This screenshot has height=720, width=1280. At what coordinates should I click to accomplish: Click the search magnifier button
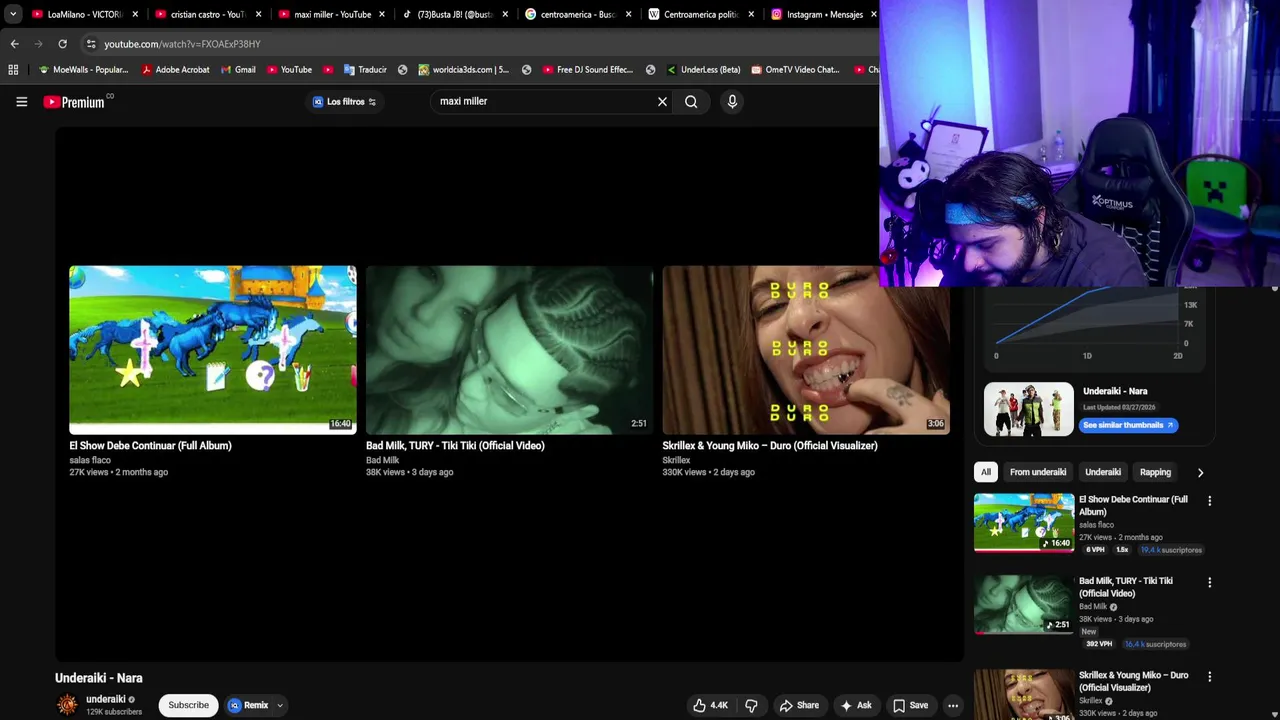pos(691,101)
